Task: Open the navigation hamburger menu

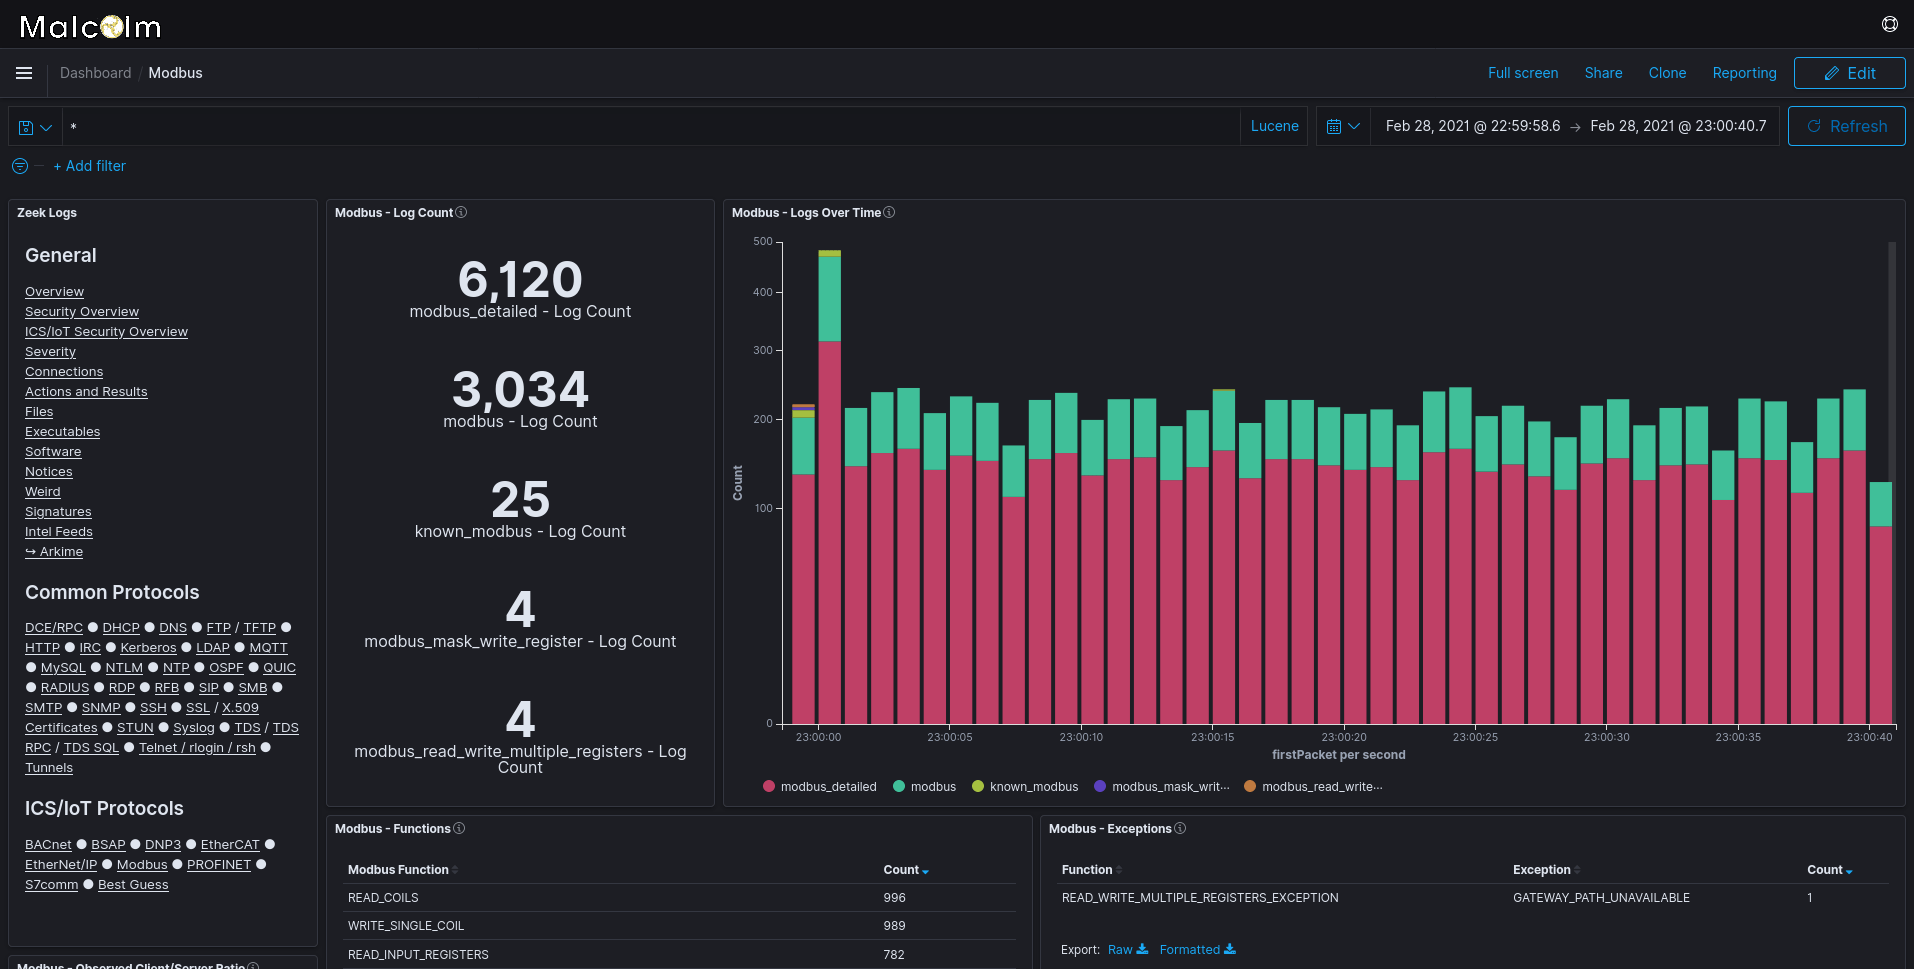Action: click(x=23, y=73)
